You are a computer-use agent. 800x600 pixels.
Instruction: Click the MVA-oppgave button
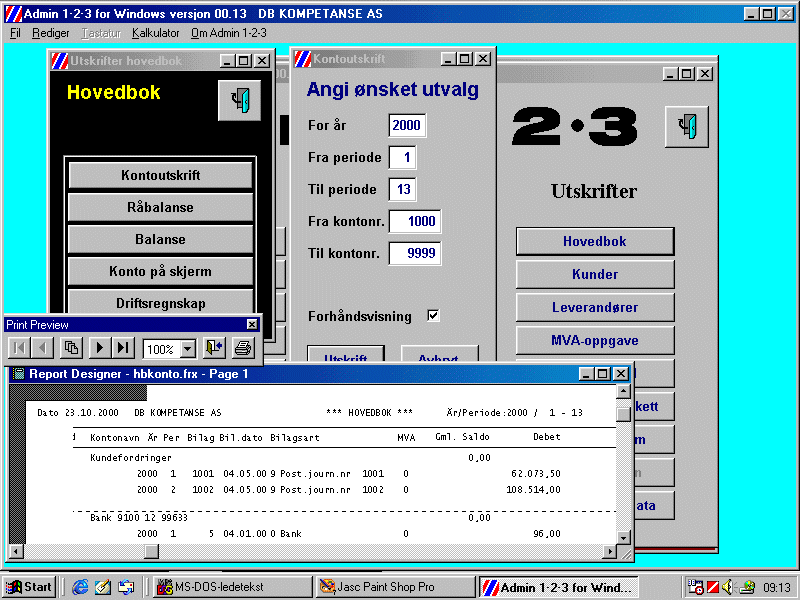595,341
